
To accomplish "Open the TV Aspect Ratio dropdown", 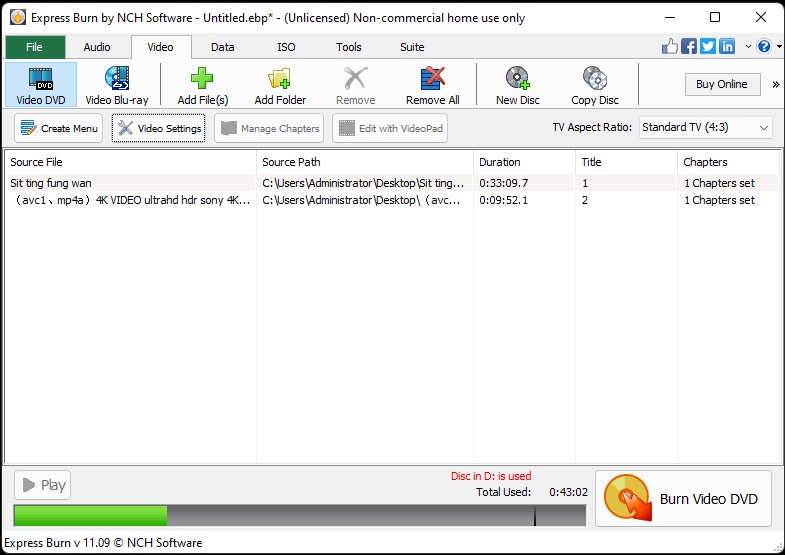I will (705, 128).
